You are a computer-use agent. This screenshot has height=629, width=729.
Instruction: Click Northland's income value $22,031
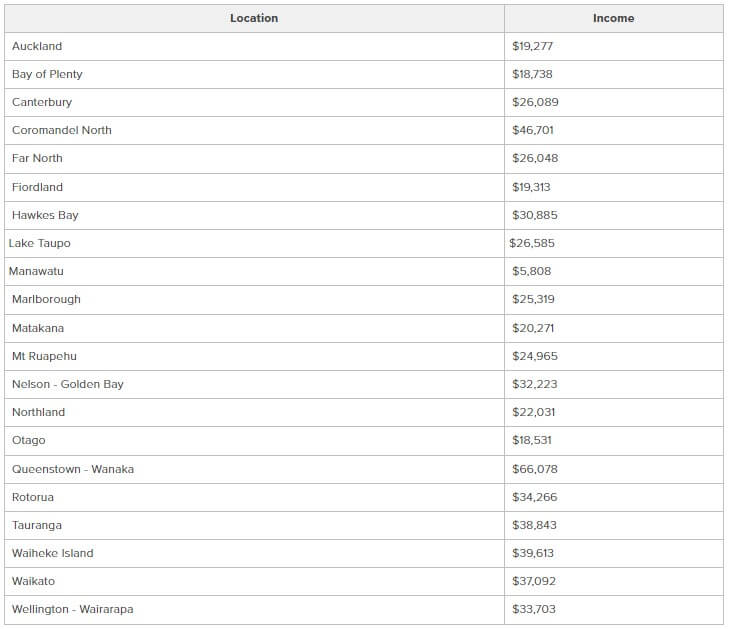click(x=534, y=412)
